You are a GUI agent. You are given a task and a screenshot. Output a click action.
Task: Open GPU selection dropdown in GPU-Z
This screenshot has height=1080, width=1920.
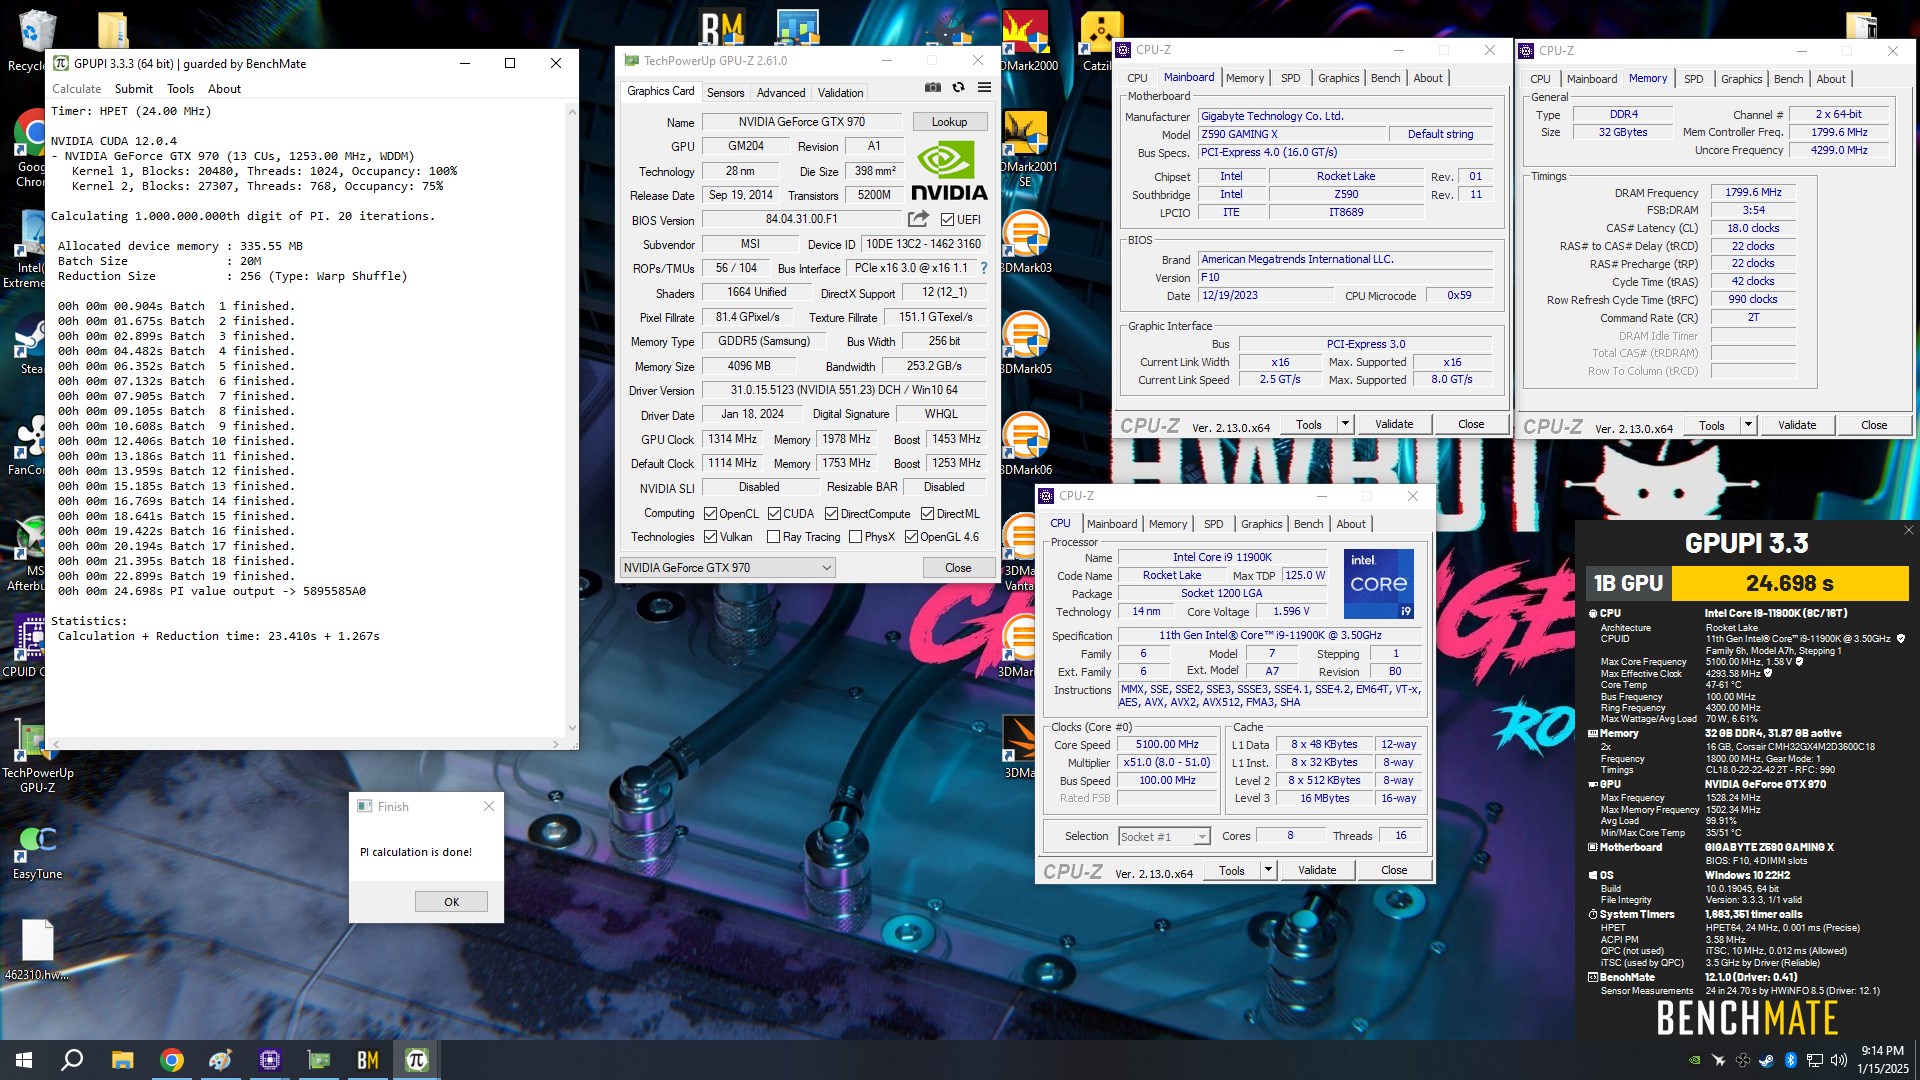coord(727,568)
